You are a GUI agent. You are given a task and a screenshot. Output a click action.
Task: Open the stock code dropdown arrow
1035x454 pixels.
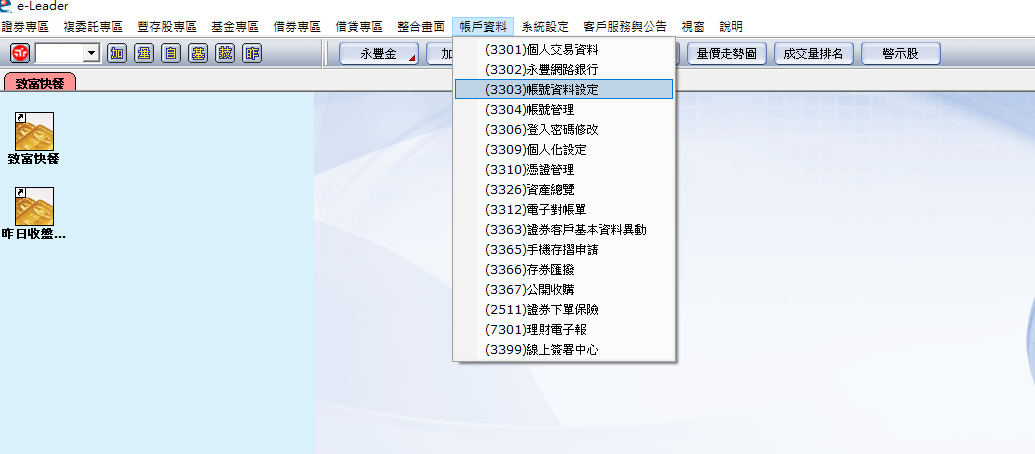(92, 53)
